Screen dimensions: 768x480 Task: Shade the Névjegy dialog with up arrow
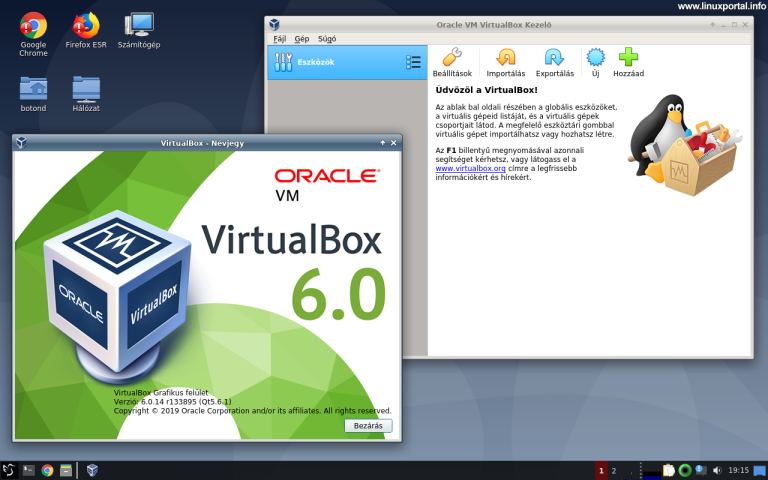383,143
